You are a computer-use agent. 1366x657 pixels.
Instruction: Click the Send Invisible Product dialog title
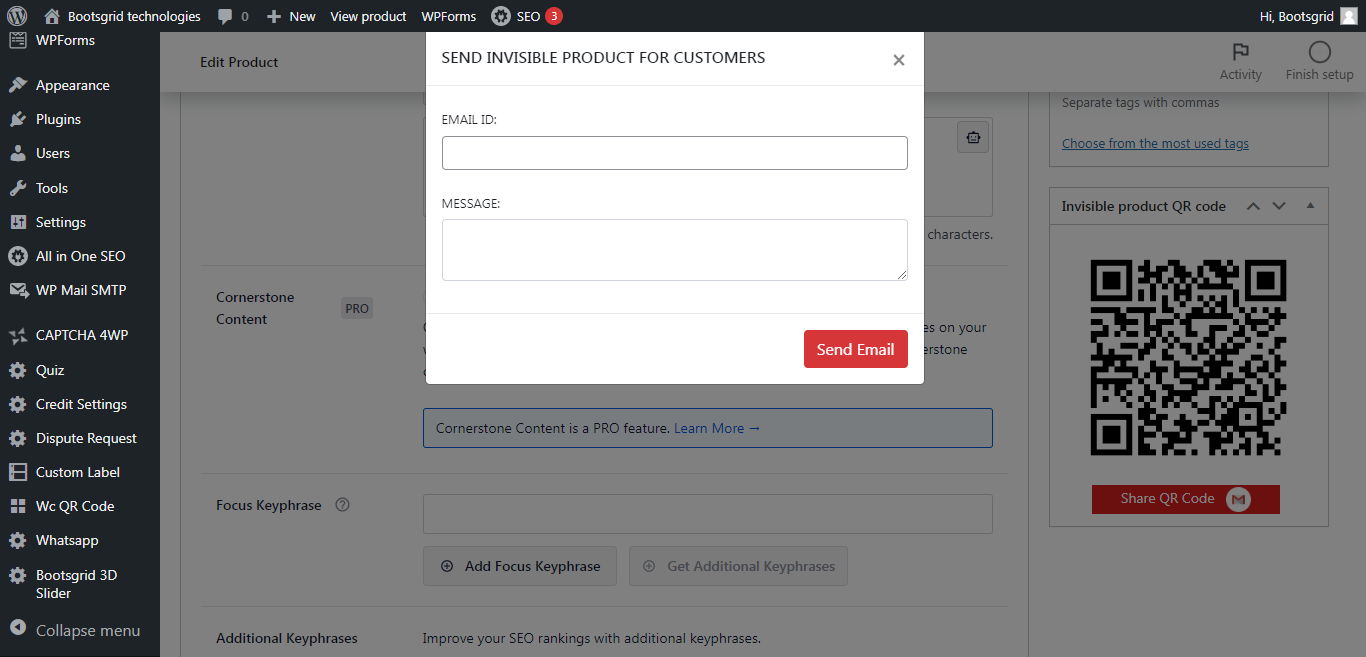tap(603, 58)
